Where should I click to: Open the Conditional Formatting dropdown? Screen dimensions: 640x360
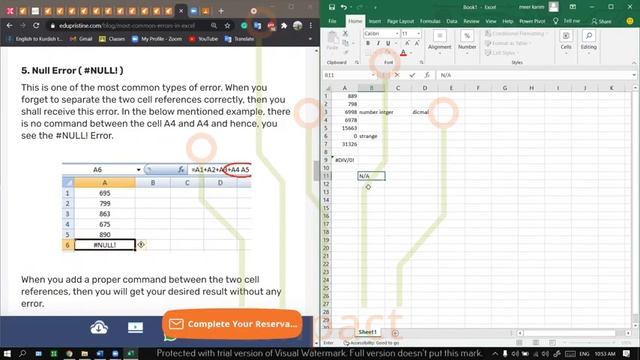tap(516, 33)
